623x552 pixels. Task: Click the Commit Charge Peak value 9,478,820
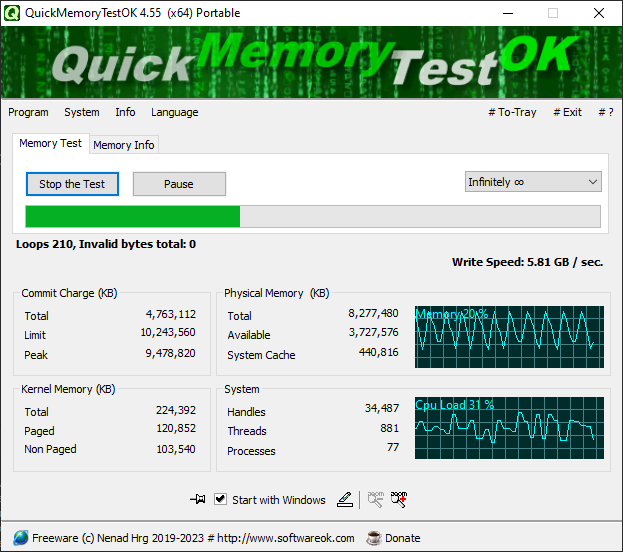tap(170, 353)
